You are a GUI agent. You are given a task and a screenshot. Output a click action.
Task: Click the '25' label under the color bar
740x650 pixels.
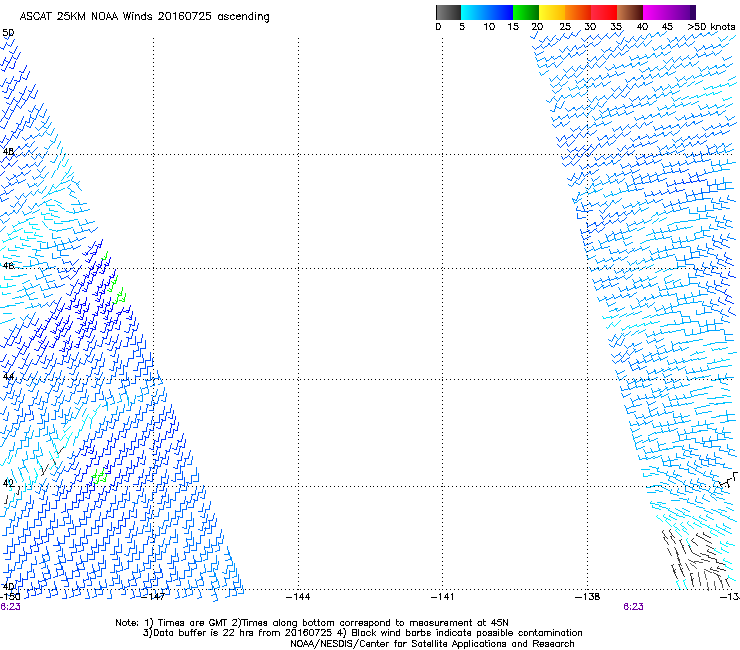565,27
